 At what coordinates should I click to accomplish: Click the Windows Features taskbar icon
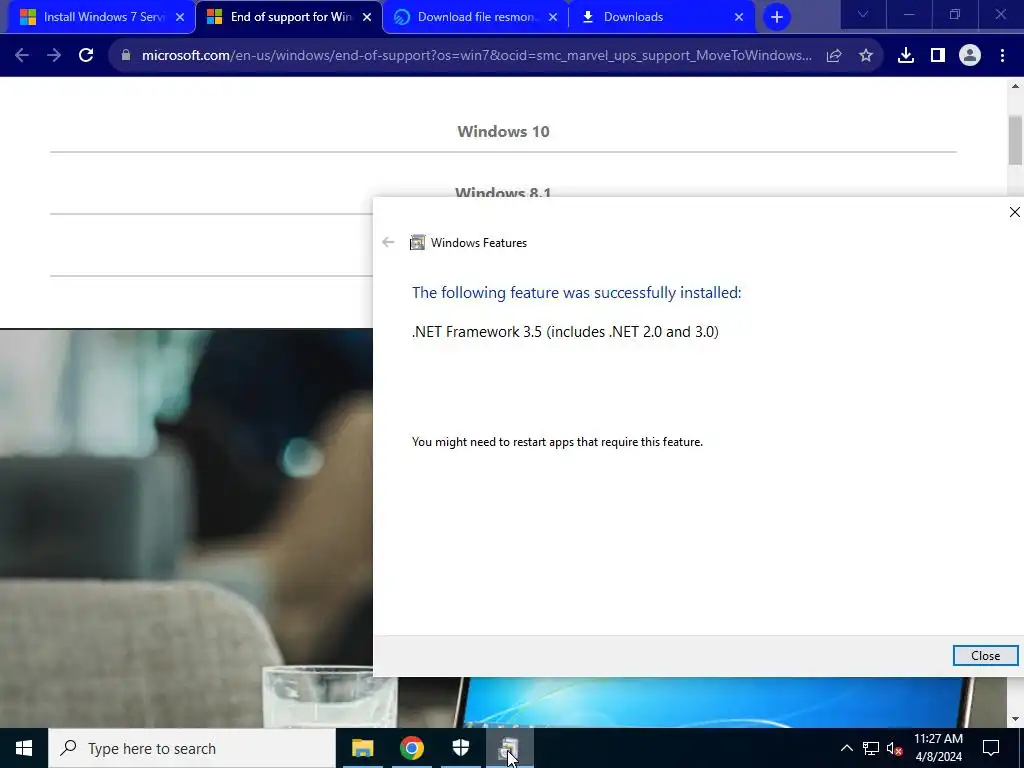pyautogui.click(x=510, y=748)
